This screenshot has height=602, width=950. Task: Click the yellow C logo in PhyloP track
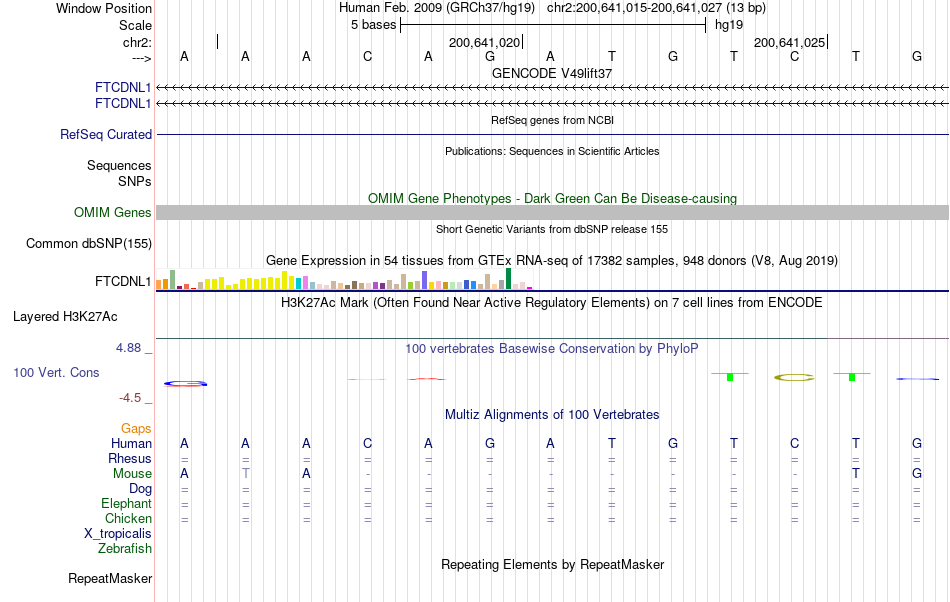794,377
